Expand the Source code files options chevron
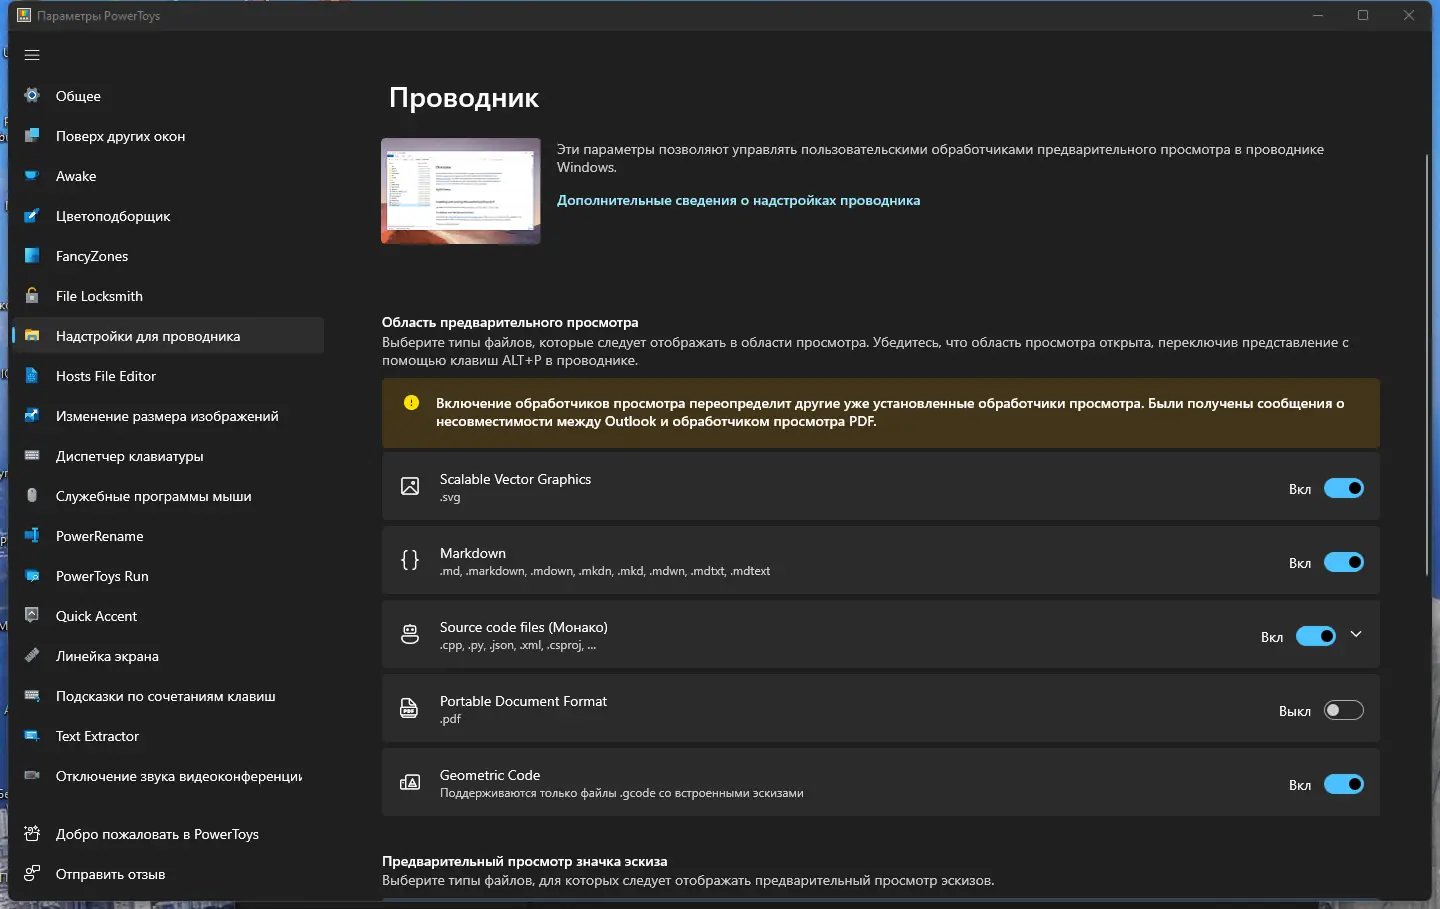 click(x=1357, y=634)
